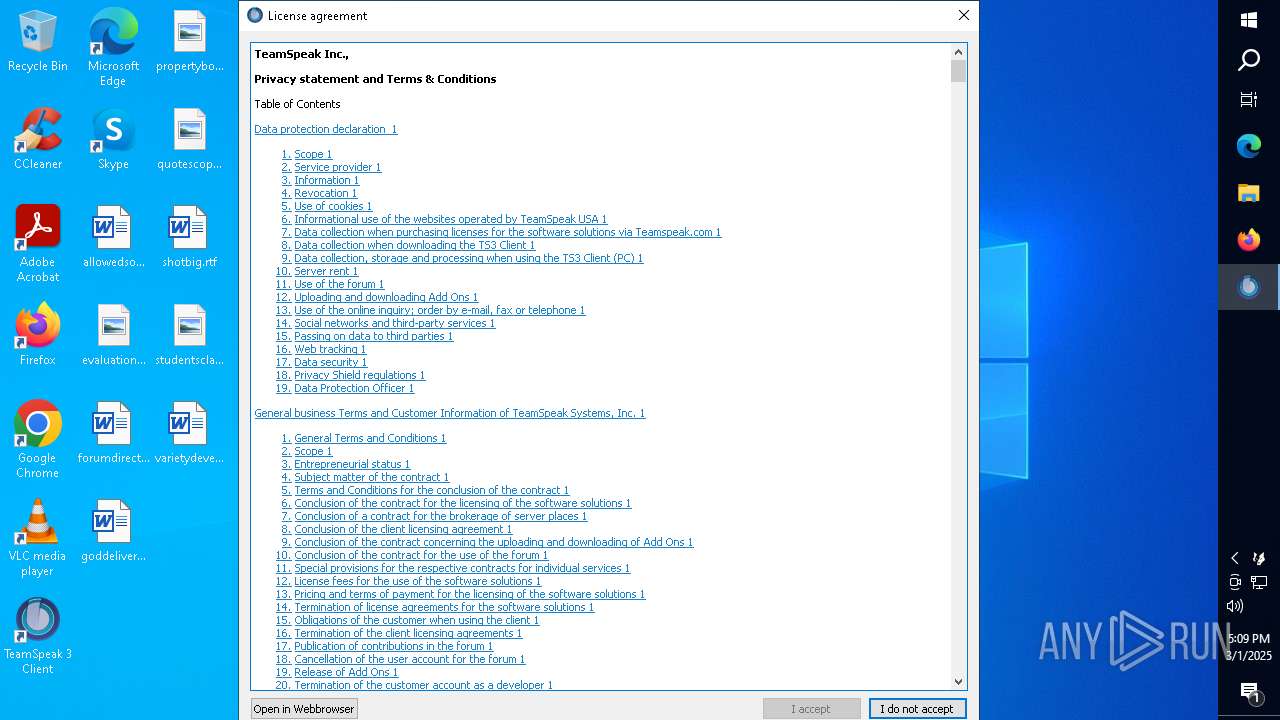
Task: Open CCleaner desktop shortcut
Action: click(38, 140)
